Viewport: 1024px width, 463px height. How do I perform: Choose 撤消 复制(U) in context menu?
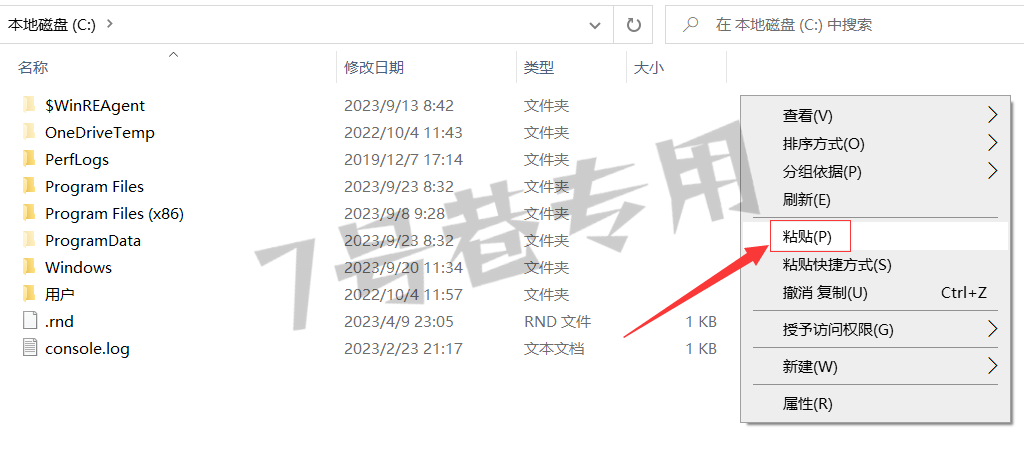875,293
